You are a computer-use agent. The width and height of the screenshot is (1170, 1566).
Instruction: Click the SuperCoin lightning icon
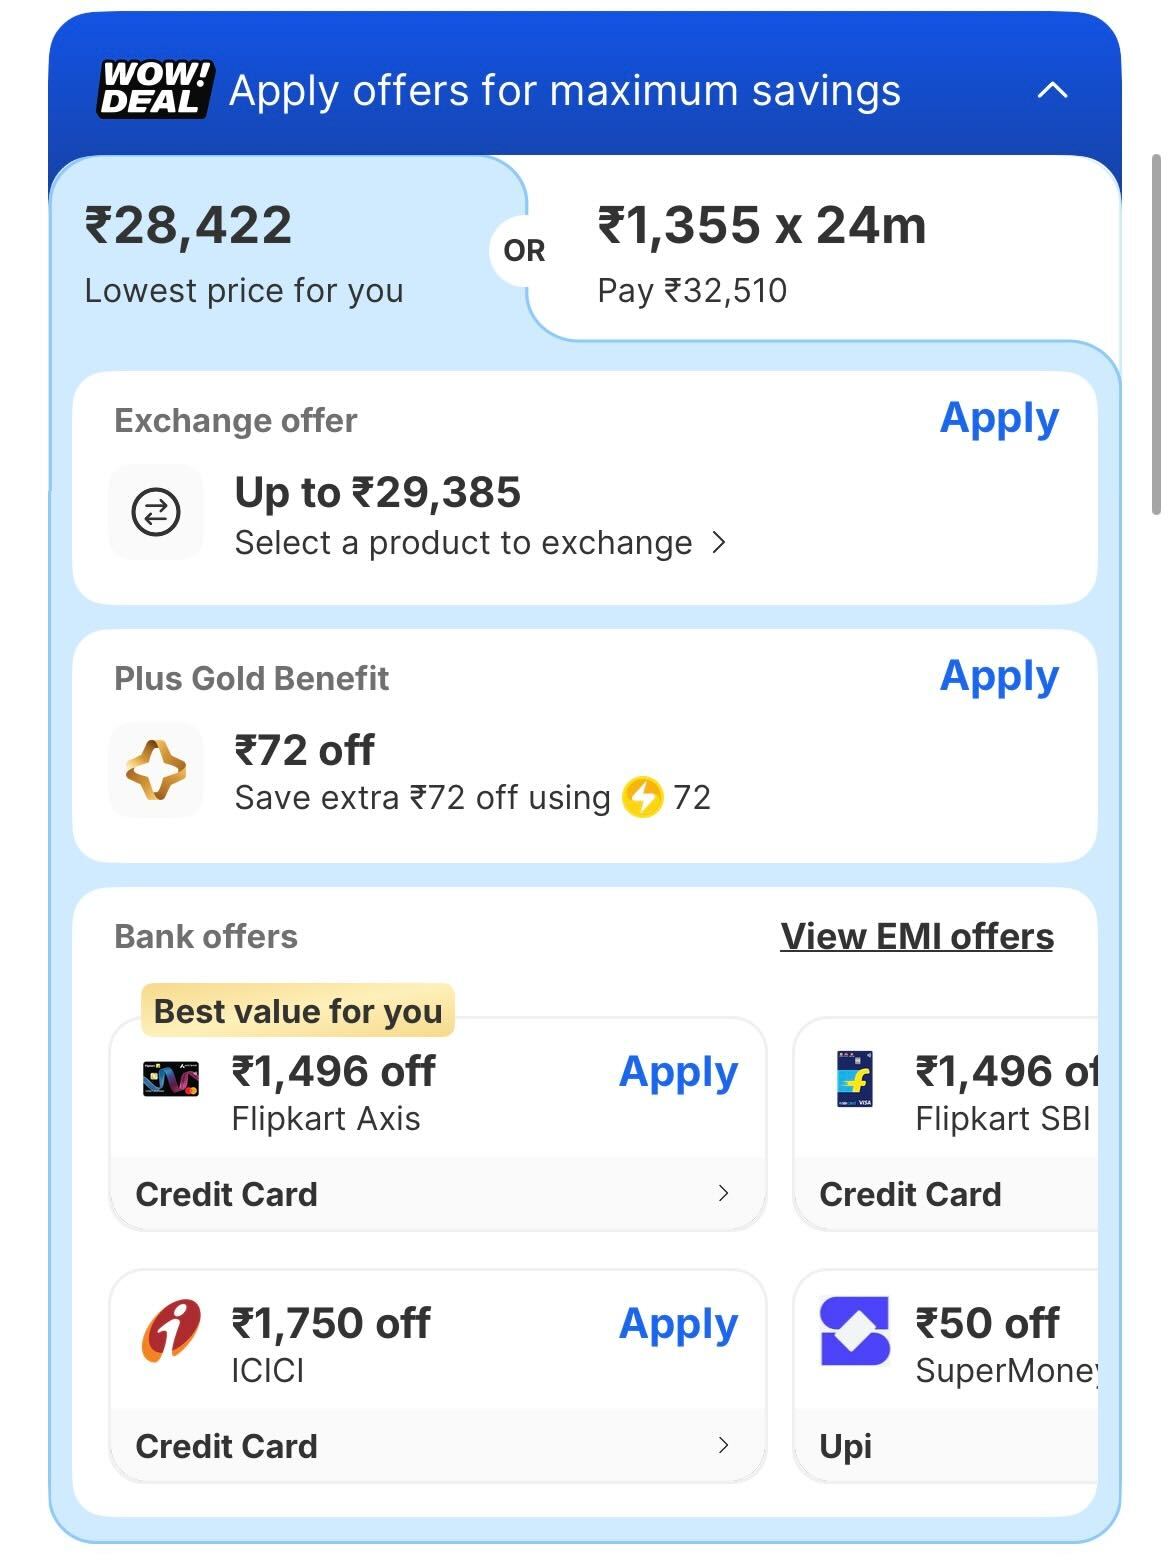coord(642,798)
